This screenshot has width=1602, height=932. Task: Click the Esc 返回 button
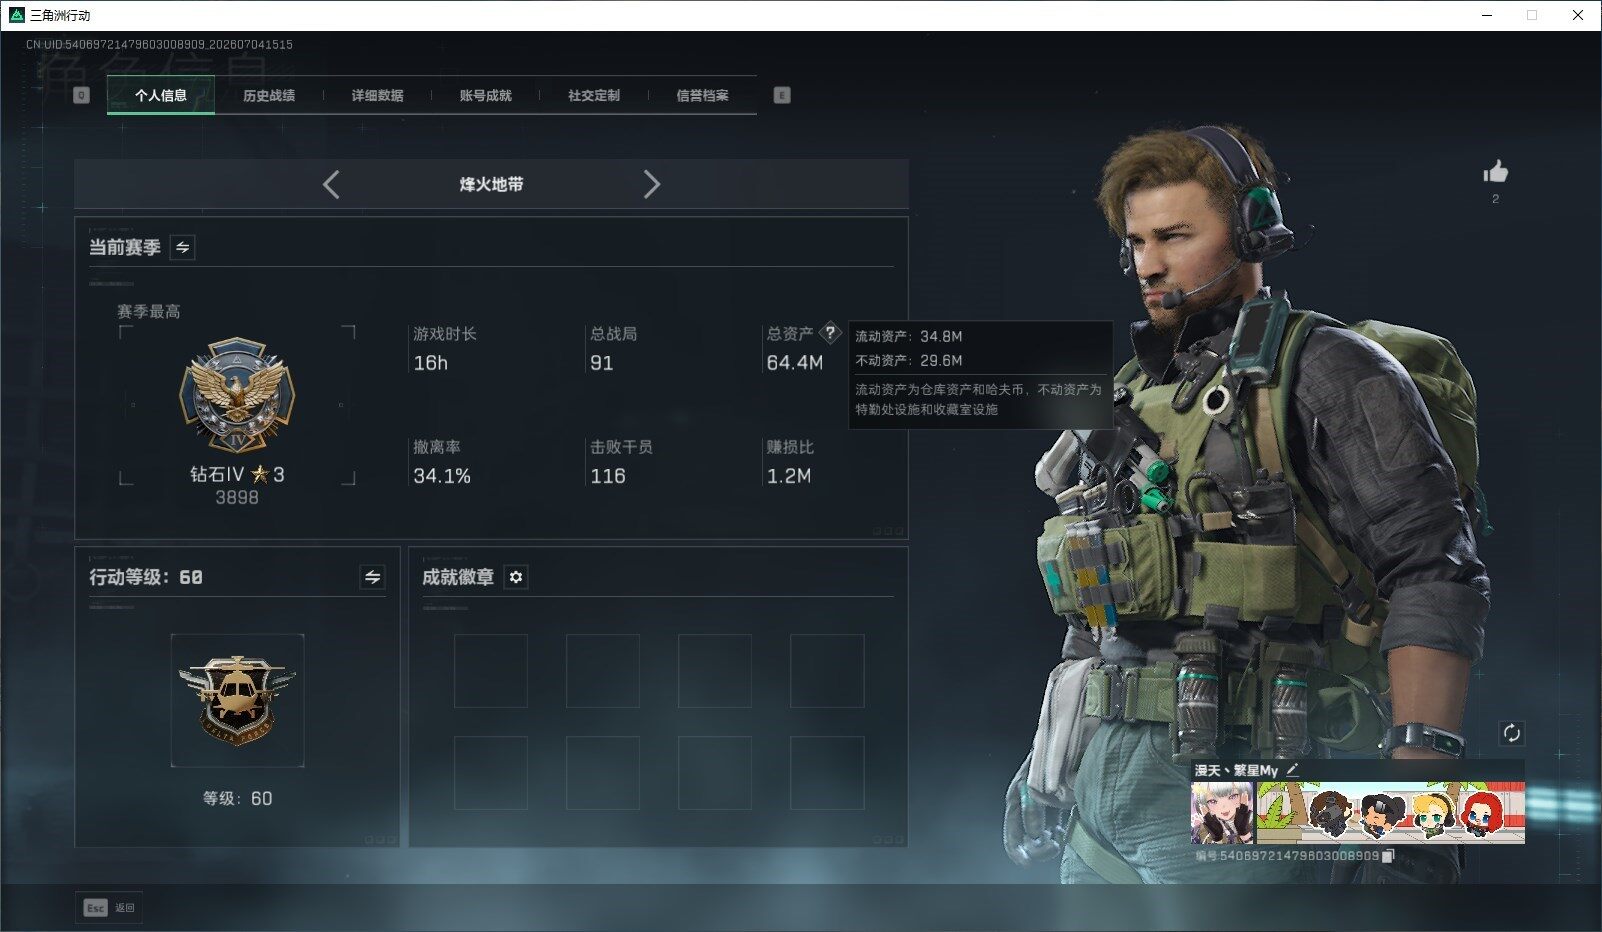[x=109, y=907]
